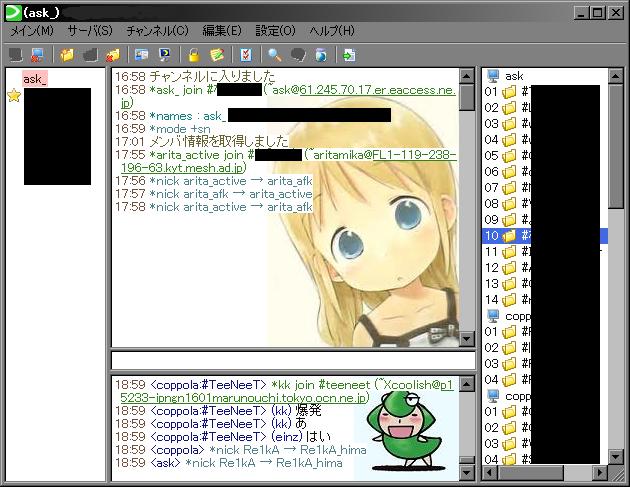This screenshot has height=487, width=630.
Task: Click the disconnect server icon with red X
Action: click(38, 55)
